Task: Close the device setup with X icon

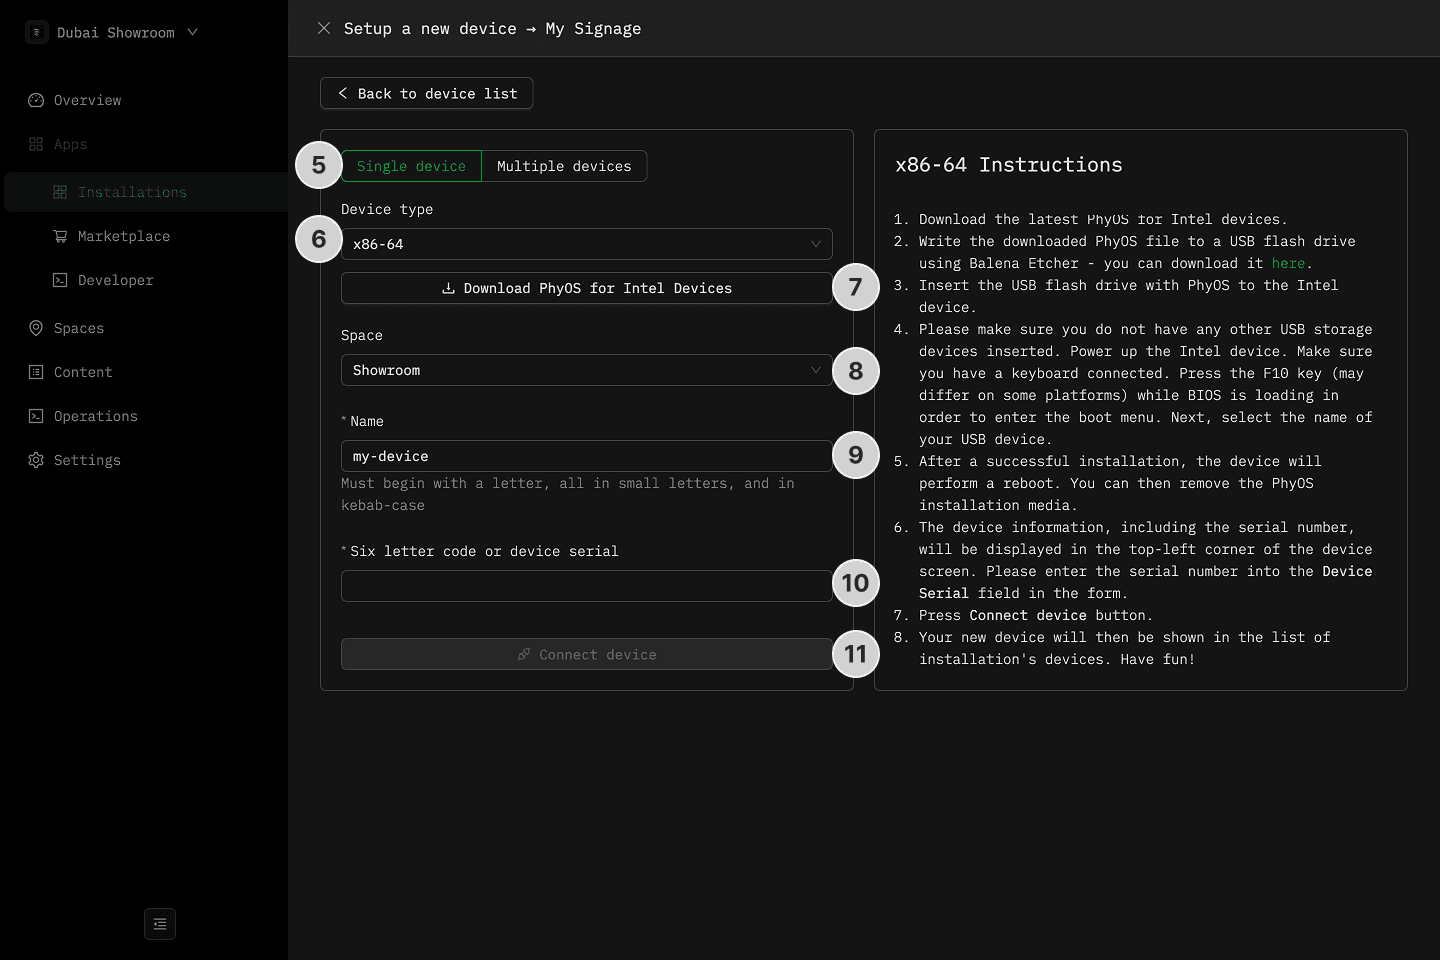Action: point(324,28)
